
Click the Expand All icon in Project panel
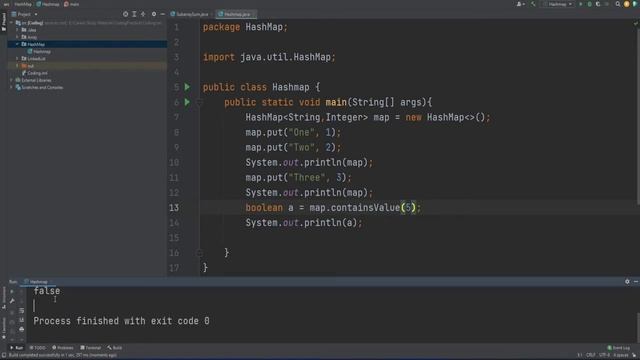coord(134,14)
